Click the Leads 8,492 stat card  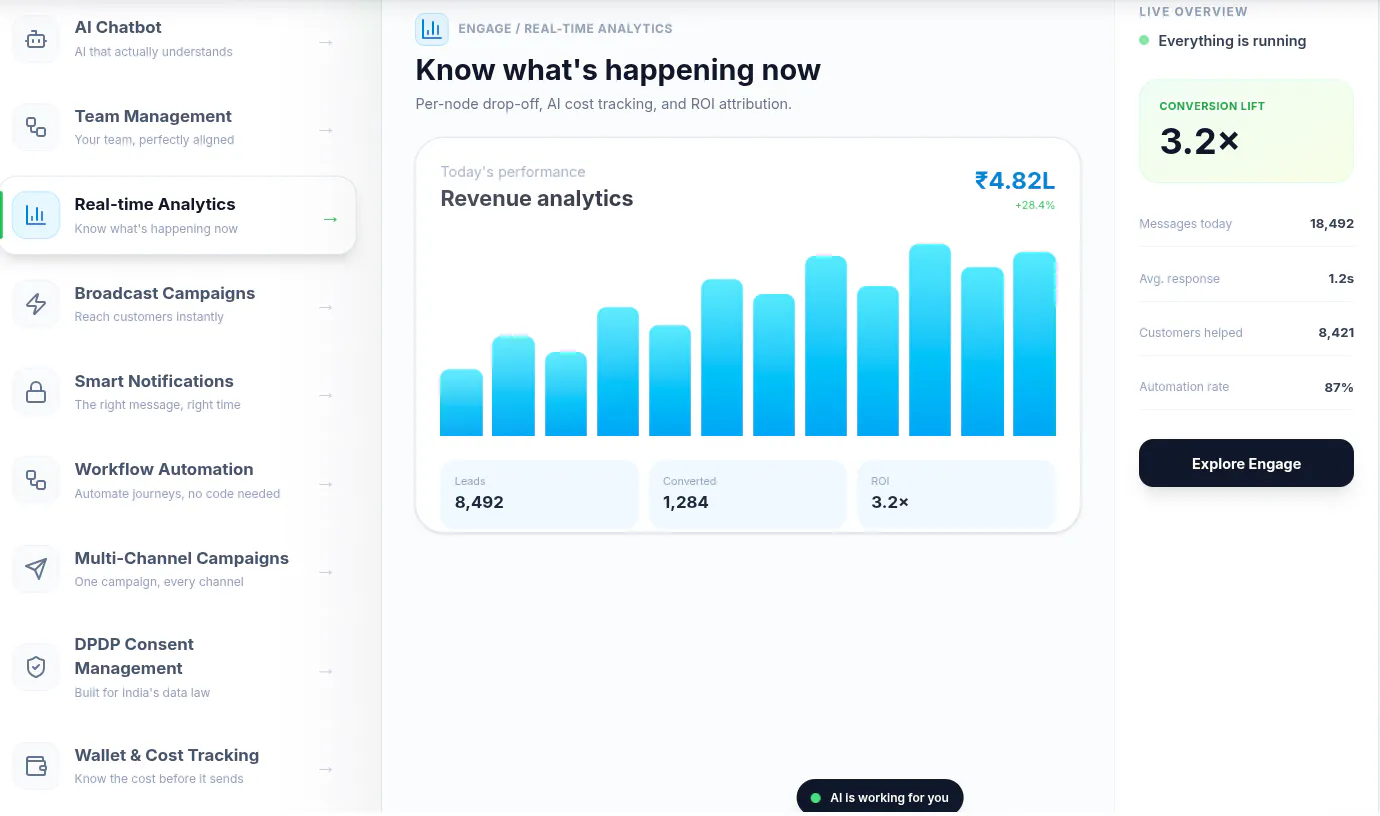(539, 494)
